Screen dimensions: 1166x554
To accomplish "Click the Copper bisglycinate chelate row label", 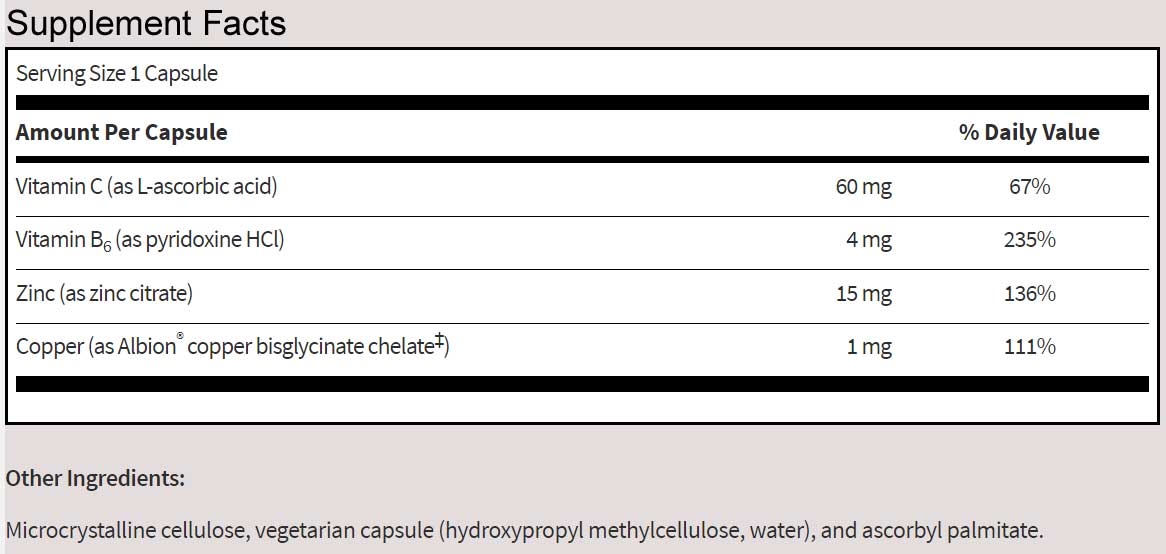I will (x=232, y=347).
